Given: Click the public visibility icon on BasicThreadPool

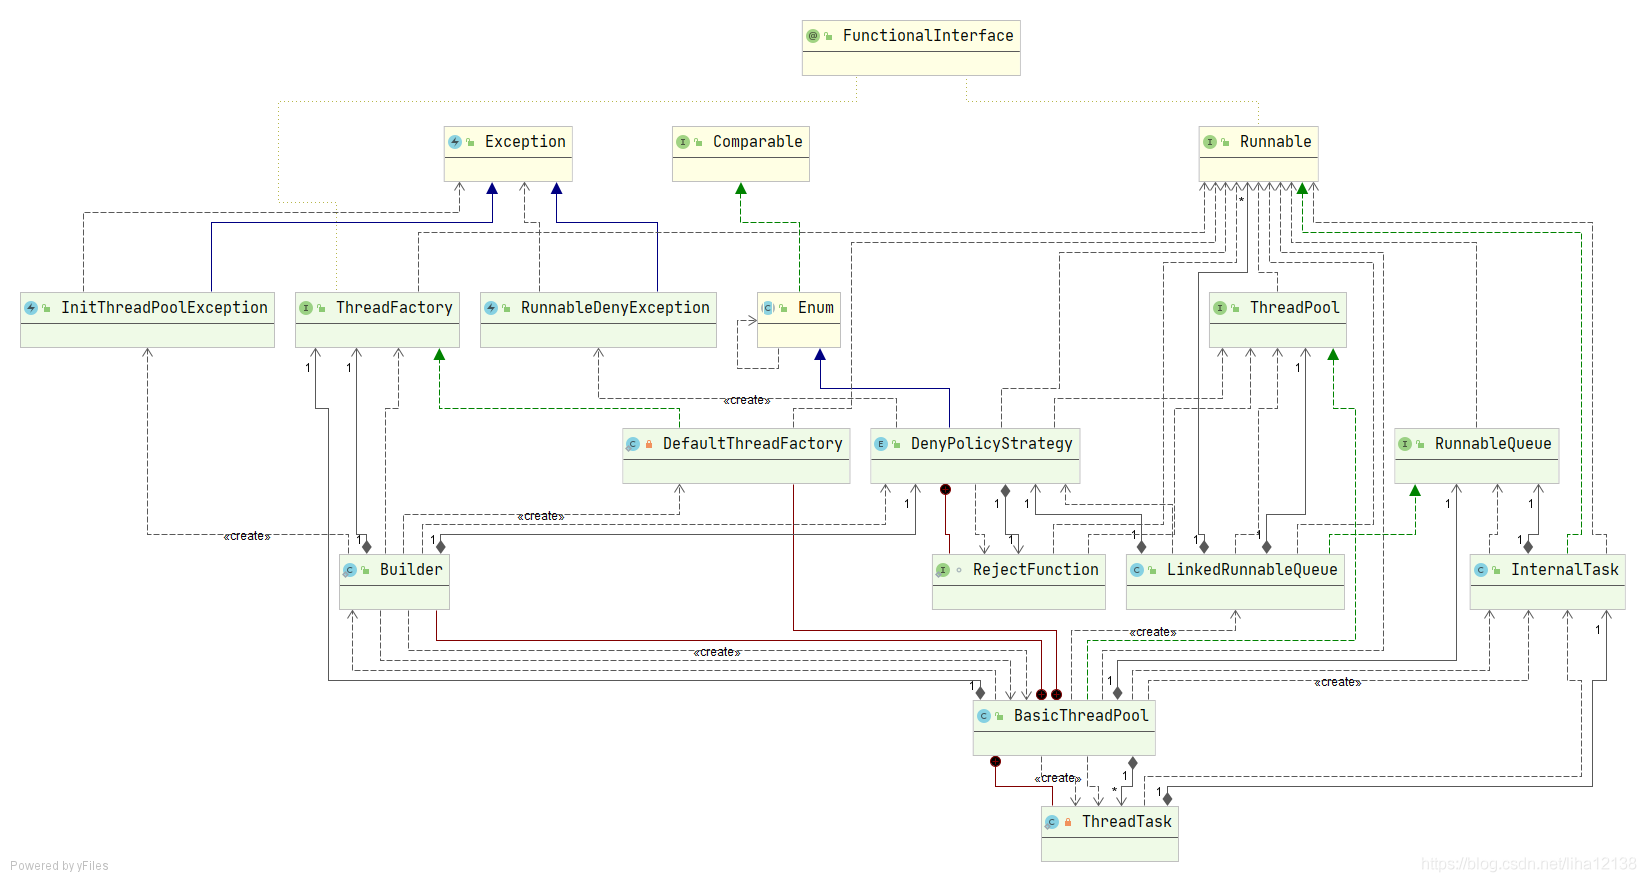Looking at the screenshot, I should click(x=1000, y=716).
